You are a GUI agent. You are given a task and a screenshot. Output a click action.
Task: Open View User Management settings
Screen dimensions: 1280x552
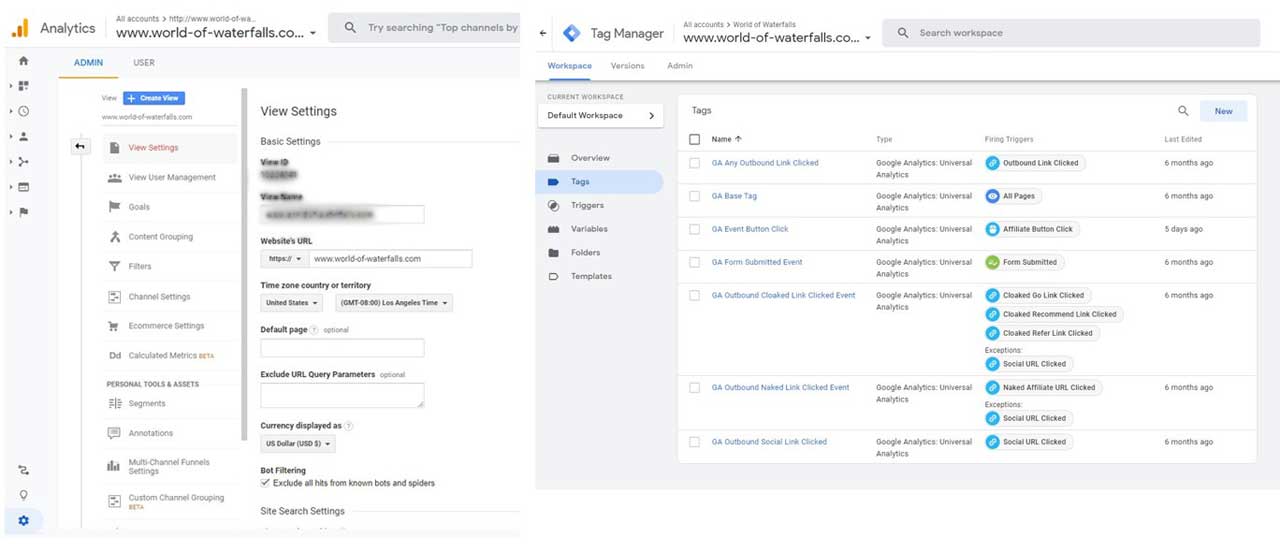[172, 177]
